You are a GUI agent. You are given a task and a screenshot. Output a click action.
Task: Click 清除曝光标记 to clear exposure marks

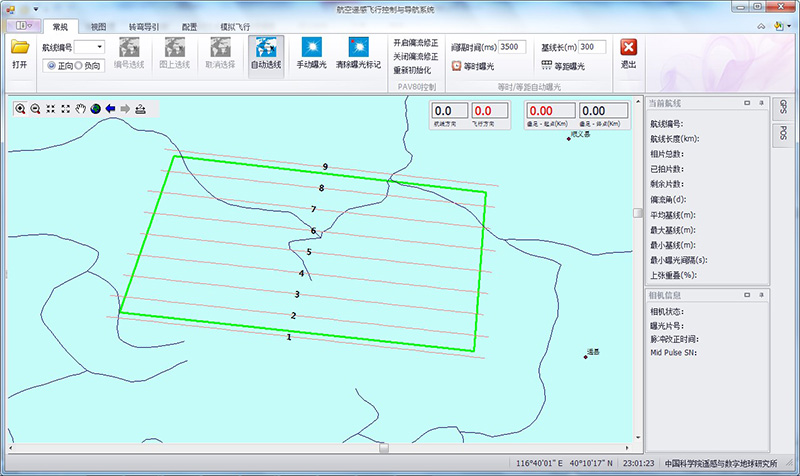358,53
